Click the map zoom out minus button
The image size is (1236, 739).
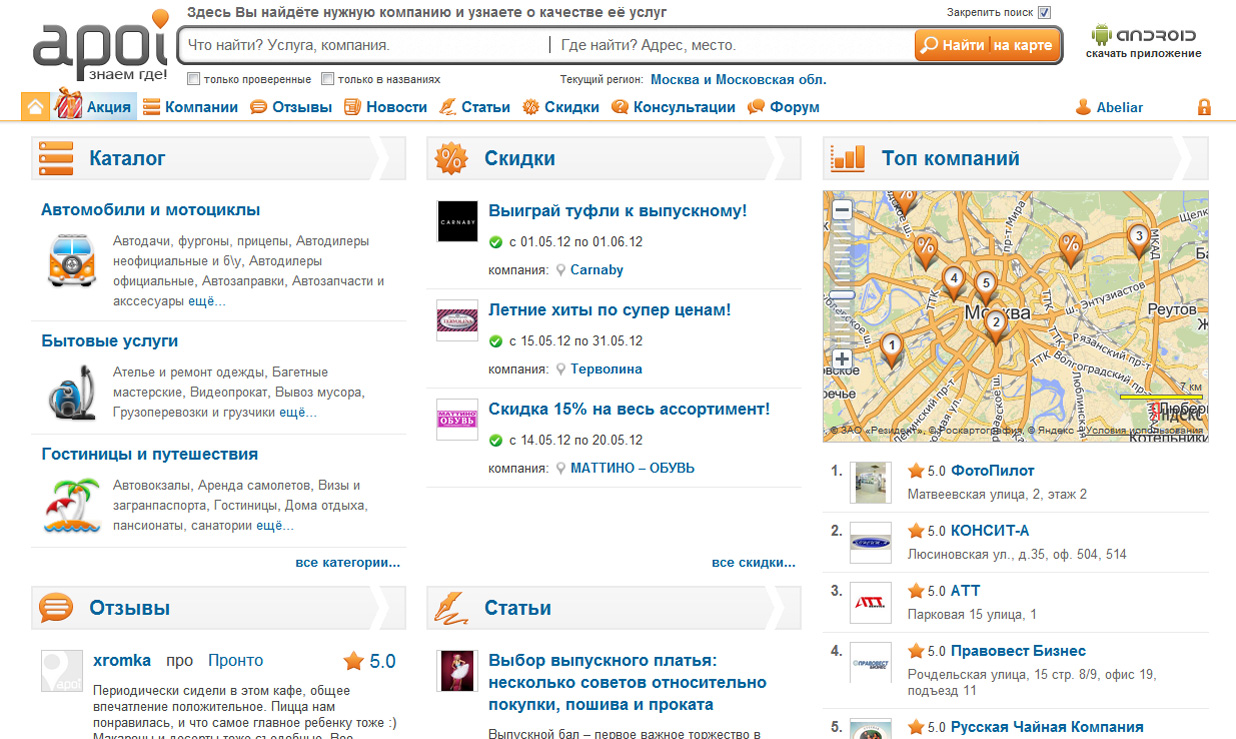pyautogui.click(x=842, y=210)
